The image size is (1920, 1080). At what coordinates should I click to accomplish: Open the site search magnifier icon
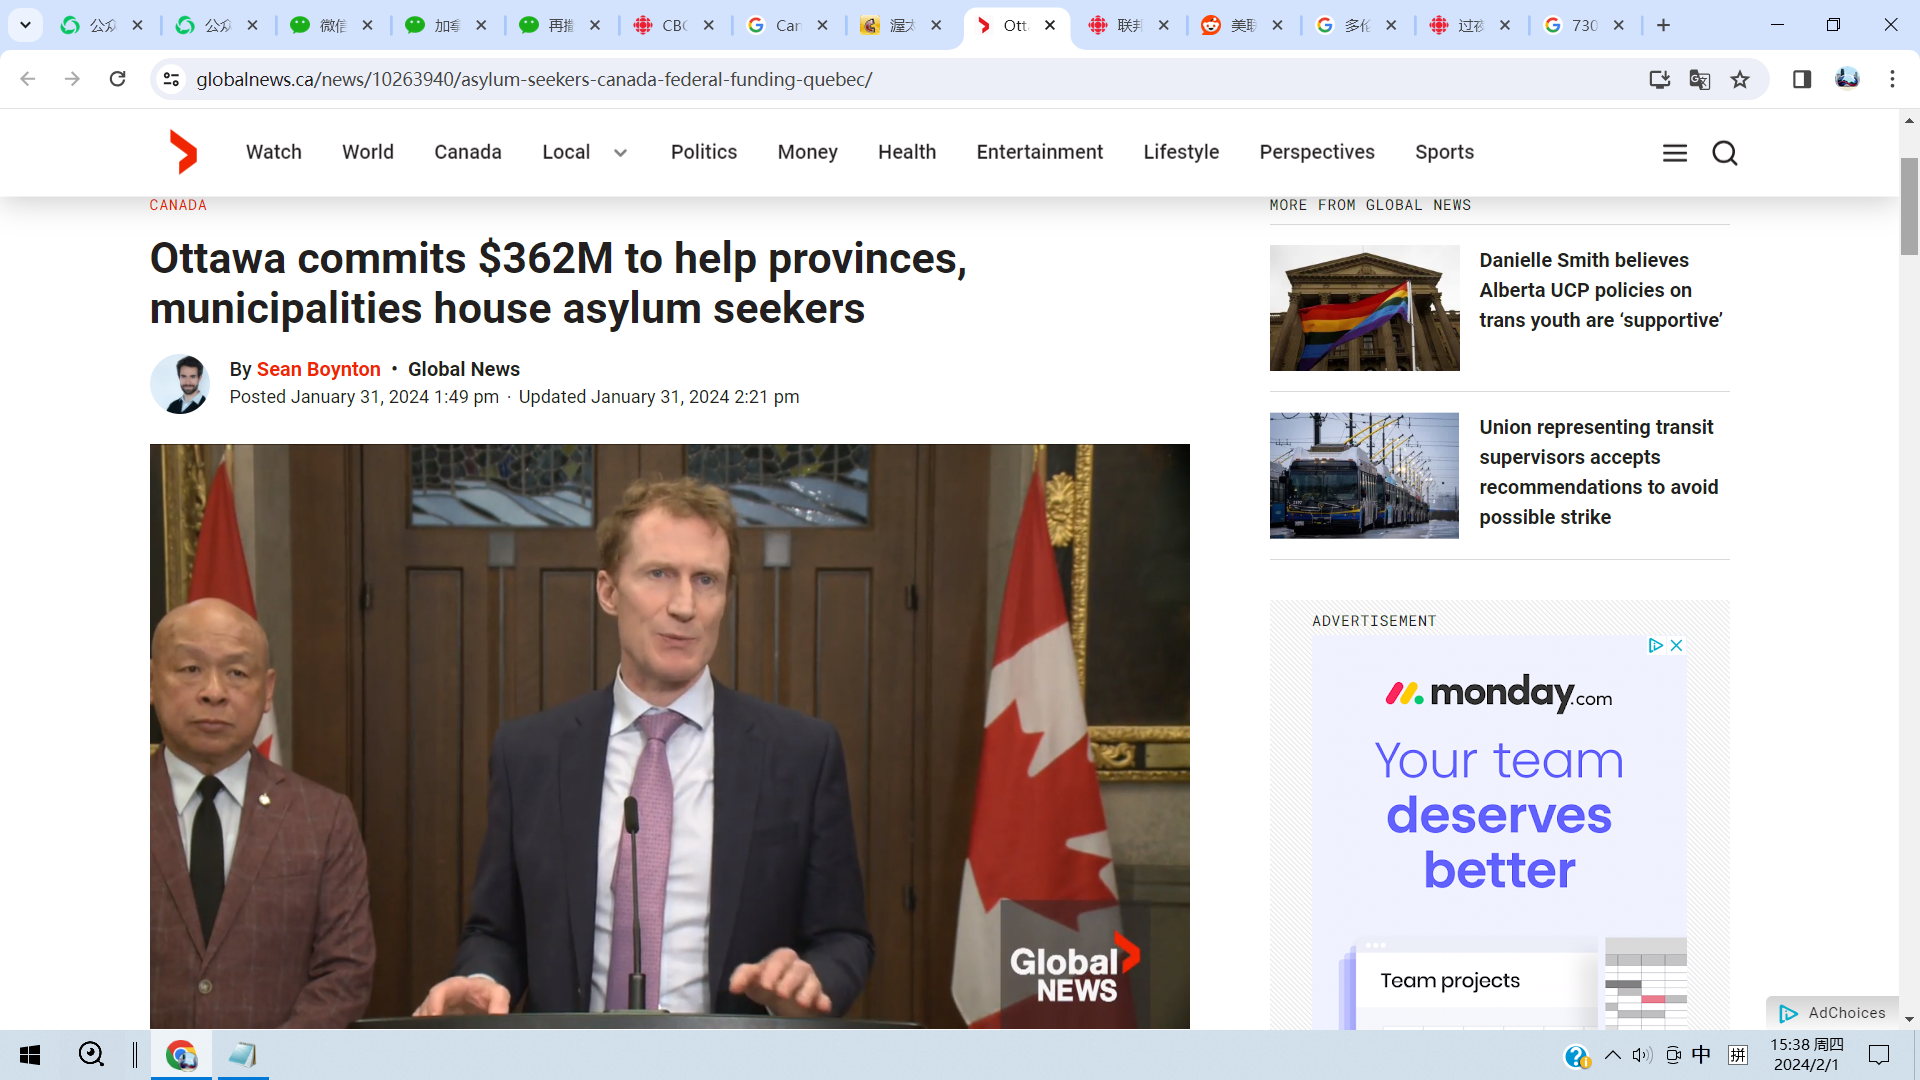pos(1724,153)
